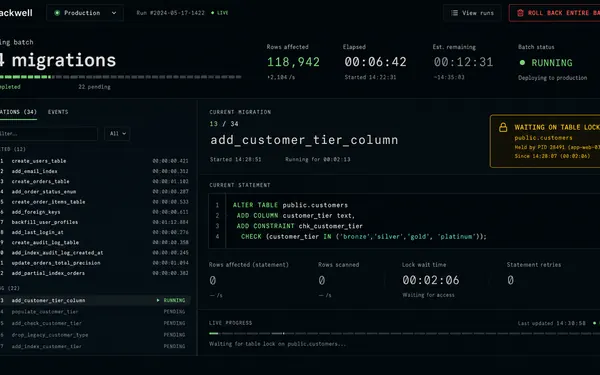Expand the All status filter dropdown

(x=117, y=134)
